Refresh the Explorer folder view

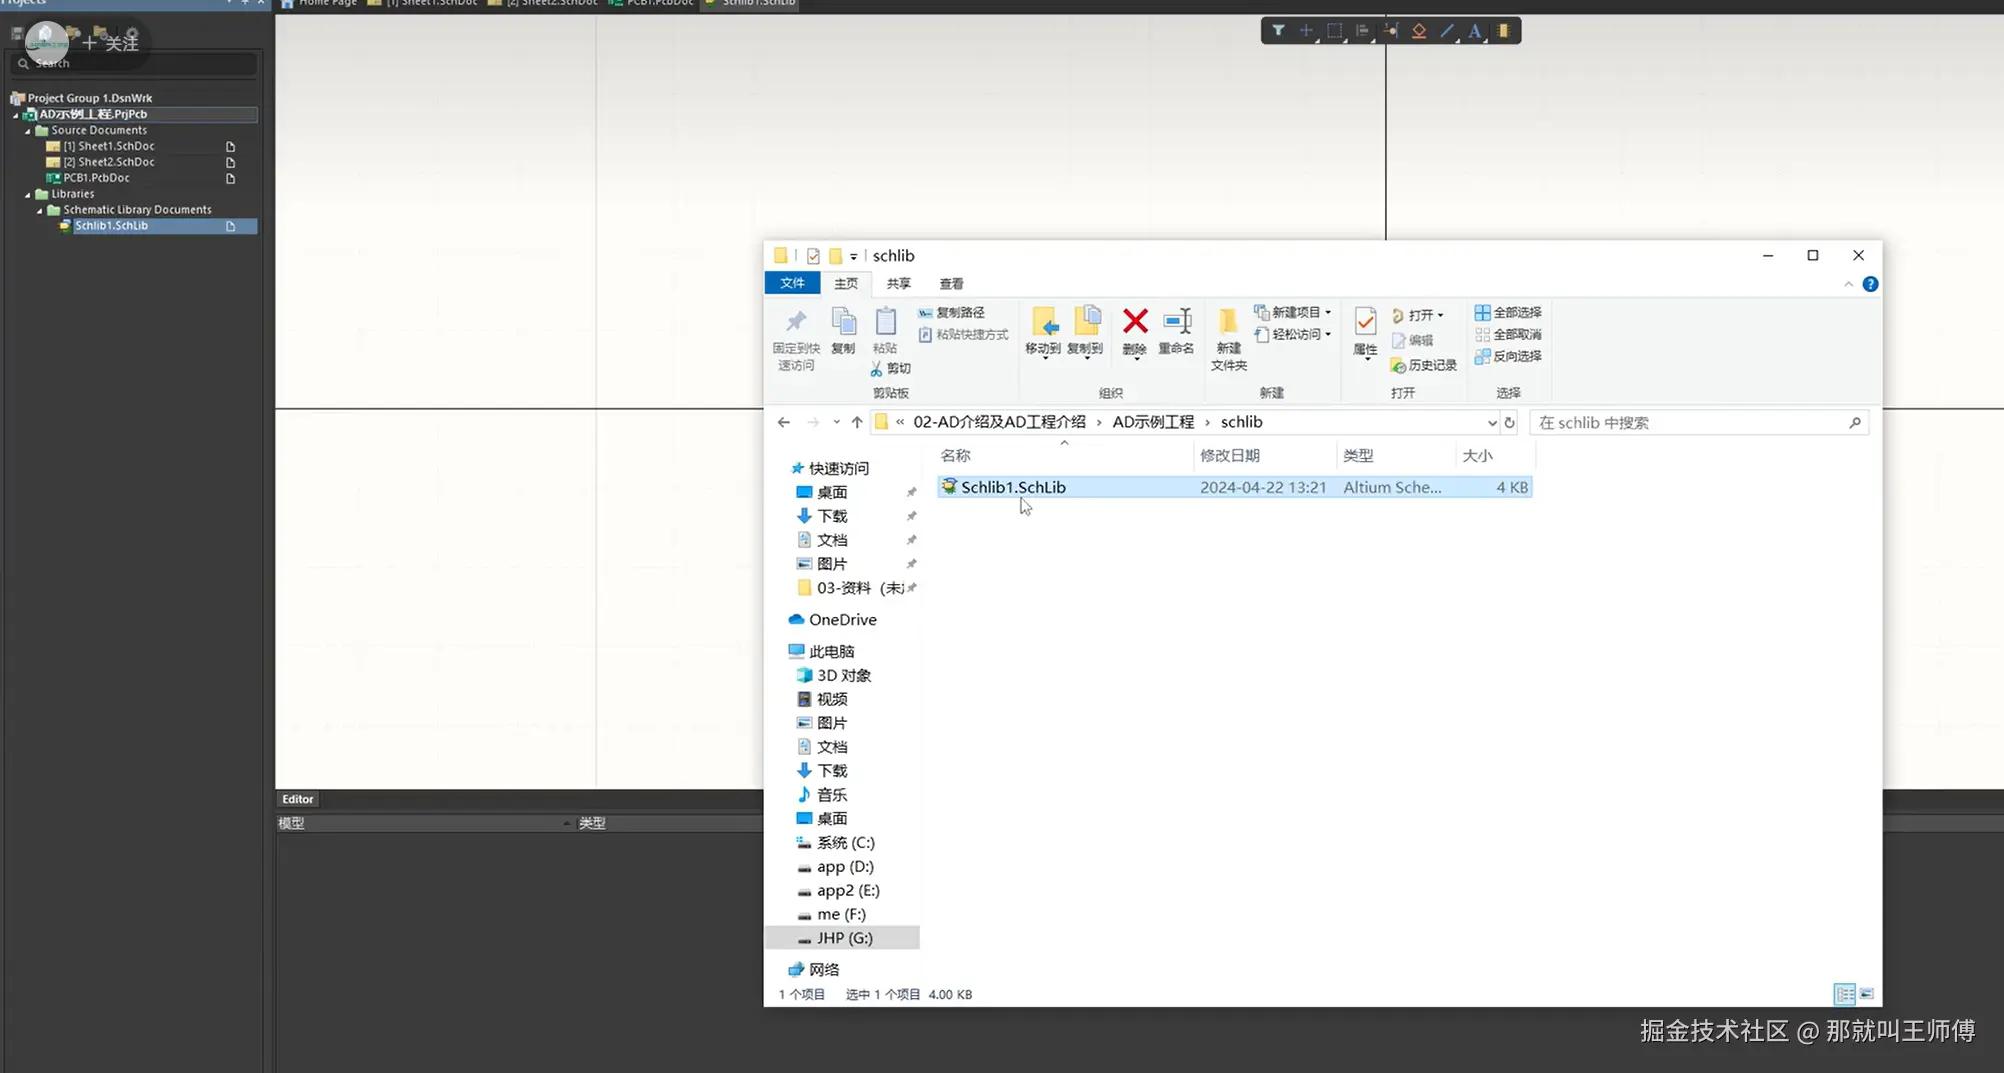point(1510,423)
